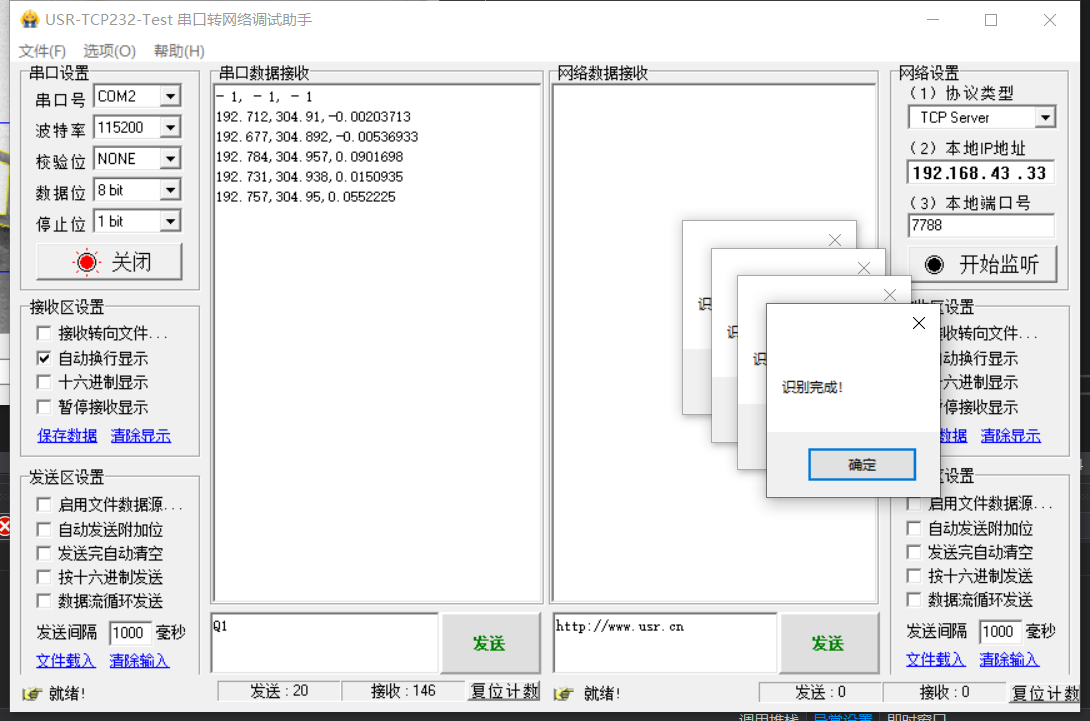1090x721 pixels.
Task: Close the frontmost 识别完成 dialog with X
Action: (918, 323)
